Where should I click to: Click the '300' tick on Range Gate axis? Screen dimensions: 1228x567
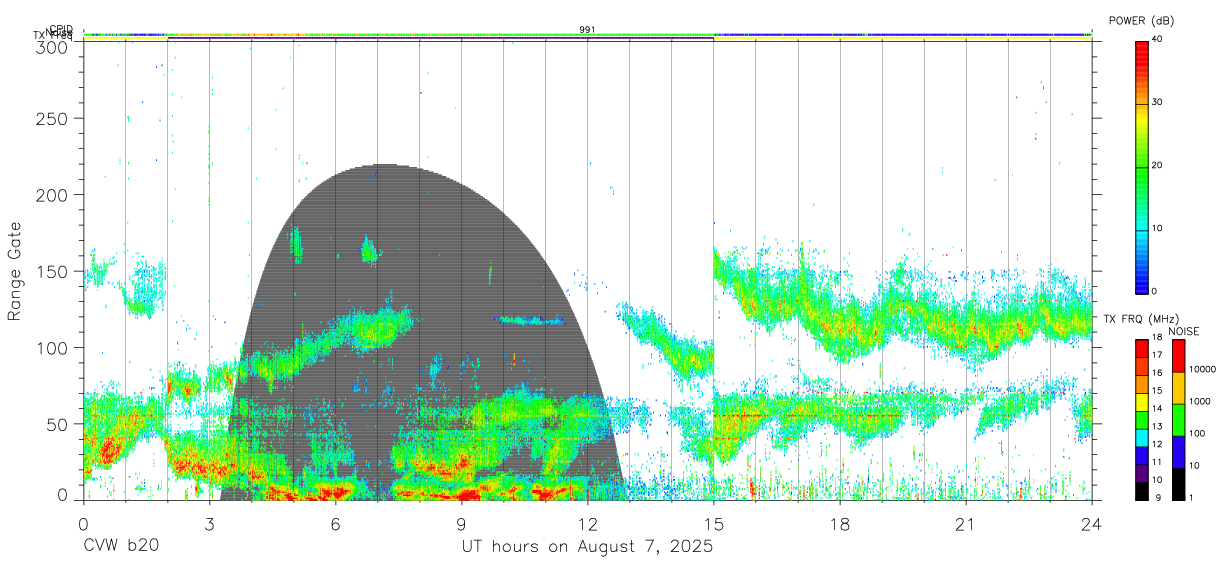tap(52, 46)
